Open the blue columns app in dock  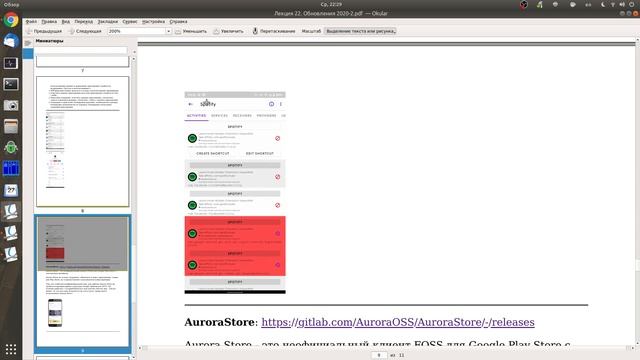[11, 169]
